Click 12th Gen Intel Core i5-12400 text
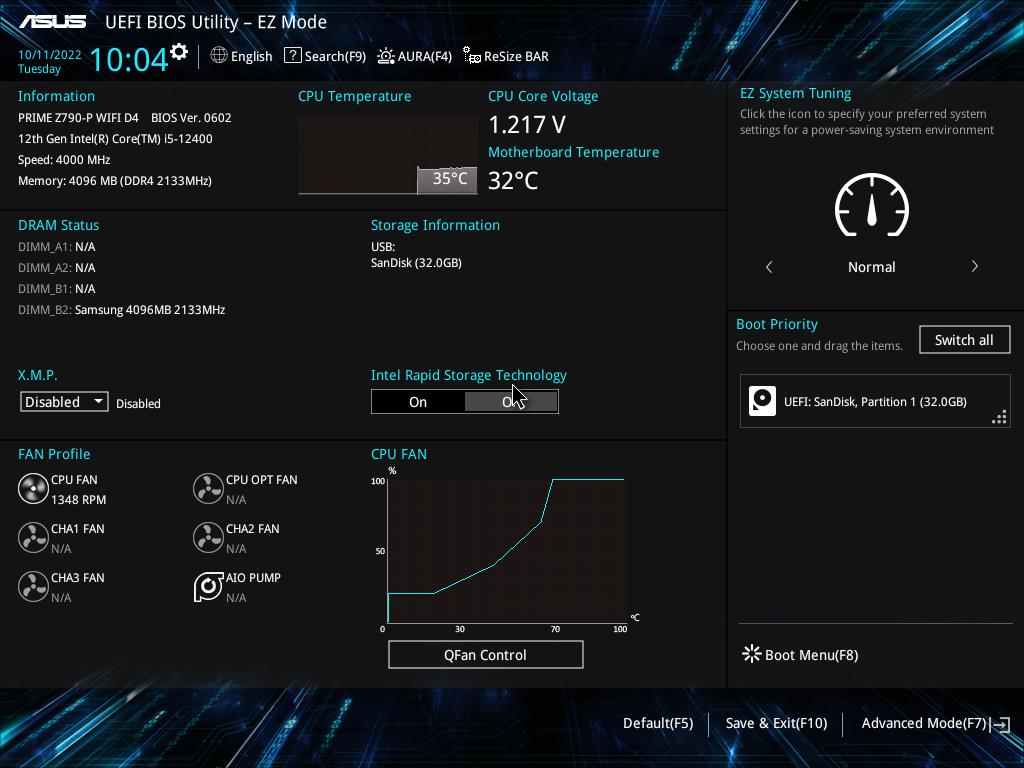This screenshot has width=1024, height=768. point(115,138)
